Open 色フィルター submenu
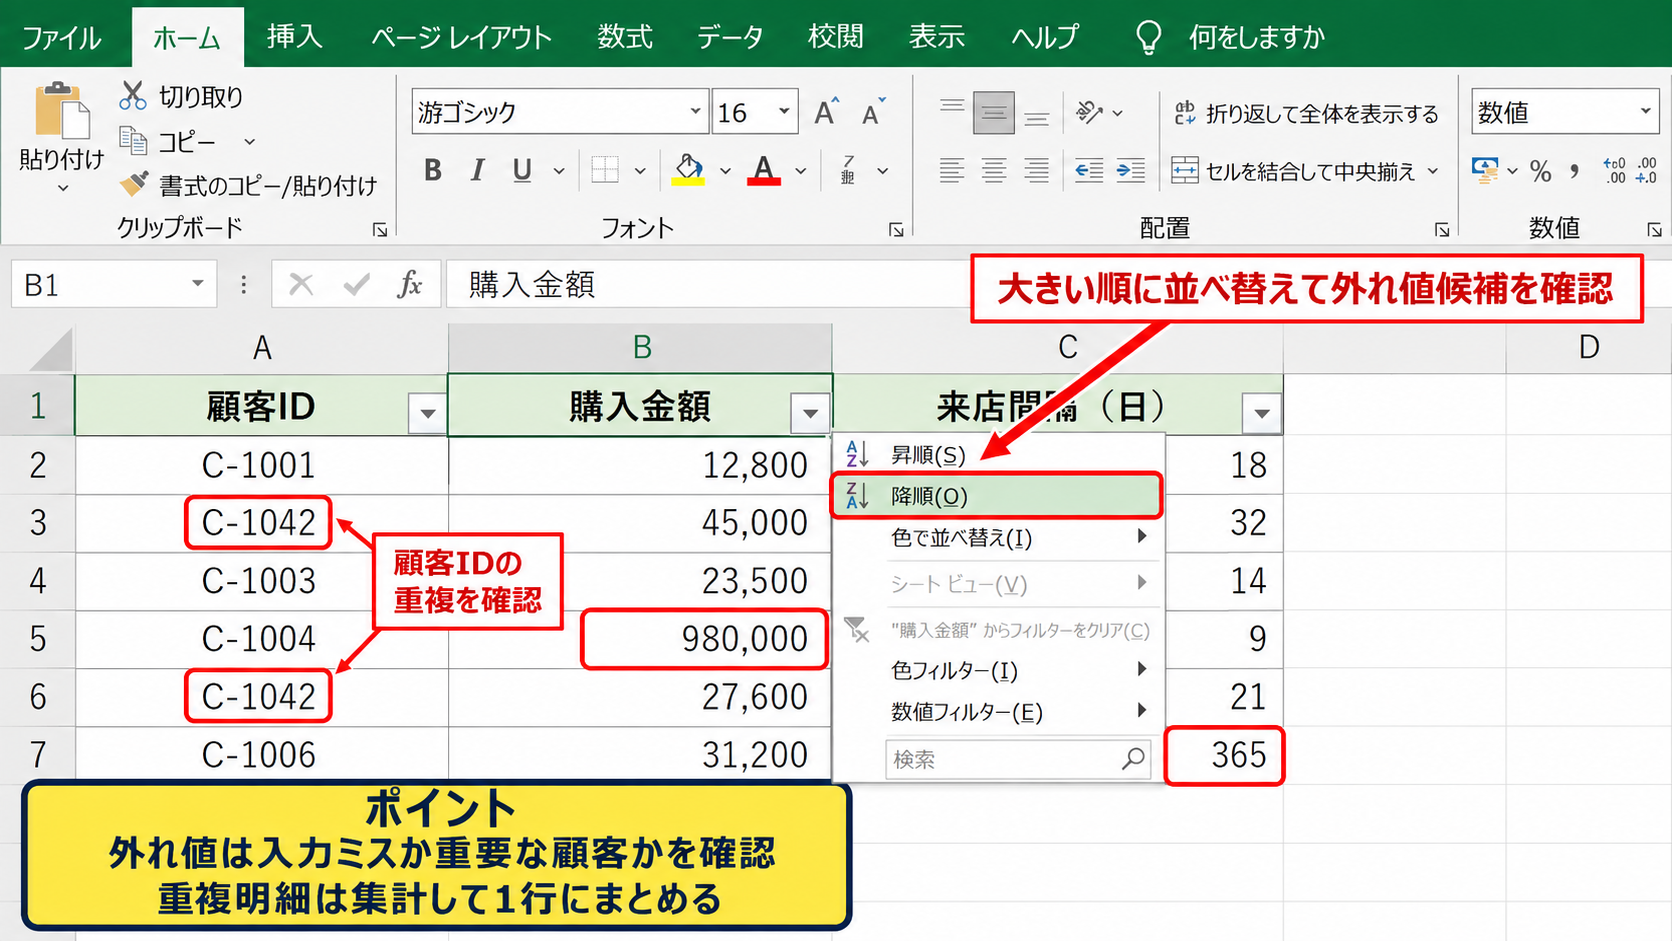Viewport: 1672px width, 941px height. (998, 670)
